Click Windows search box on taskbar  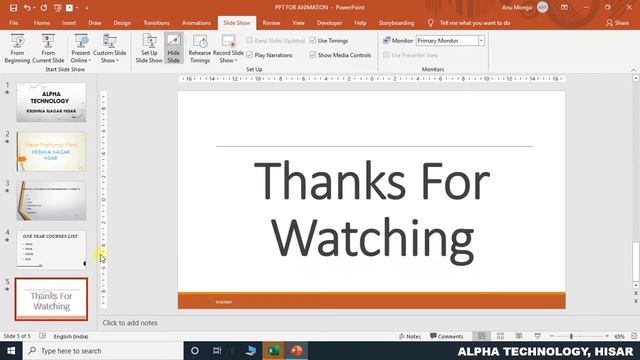(103, 351)
